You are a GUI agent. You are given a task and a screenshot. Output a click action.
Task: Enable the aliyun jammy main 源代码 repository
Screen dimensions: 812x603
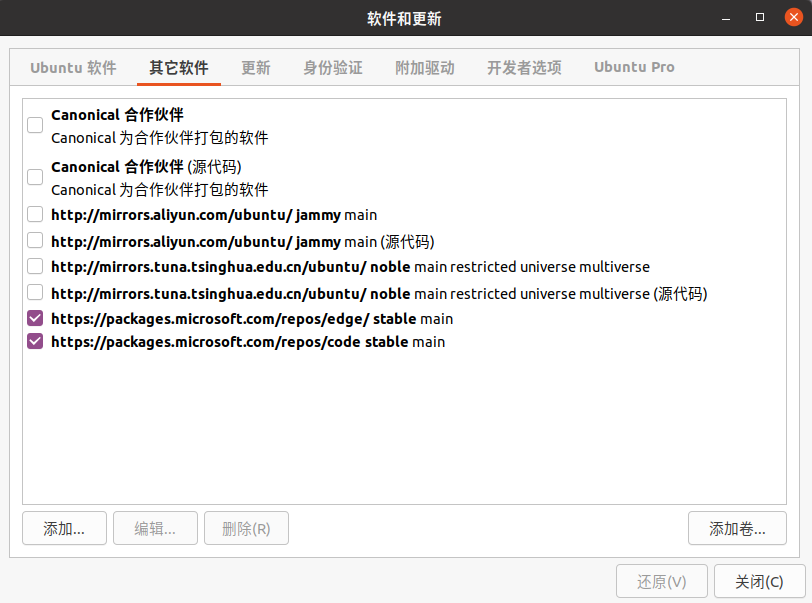[x=34, y=240]
